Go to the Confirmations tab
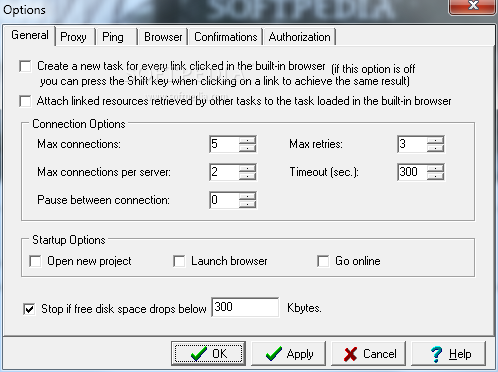Viewport: 498px width, 372px height. pyautogui.click(x=225, y=37)
